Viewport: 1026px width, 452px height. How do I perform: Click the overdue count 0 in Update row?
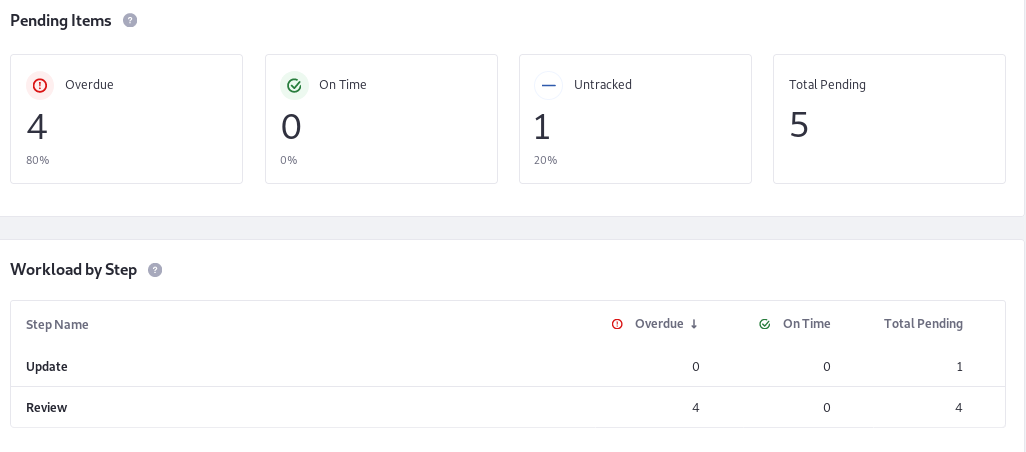(x=696, y=366)
